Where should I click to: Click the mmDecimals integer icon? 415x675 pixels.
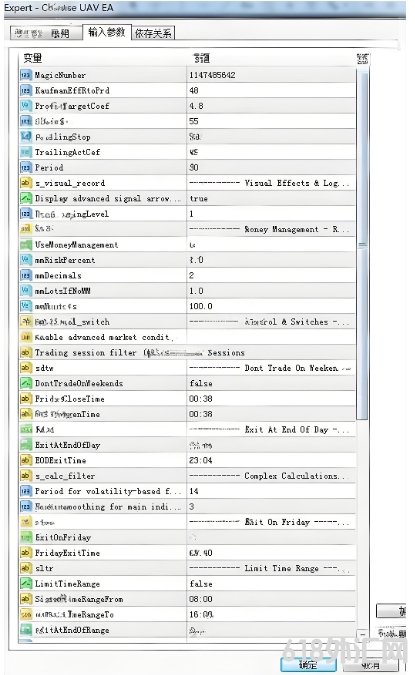(x=26, y=276)
